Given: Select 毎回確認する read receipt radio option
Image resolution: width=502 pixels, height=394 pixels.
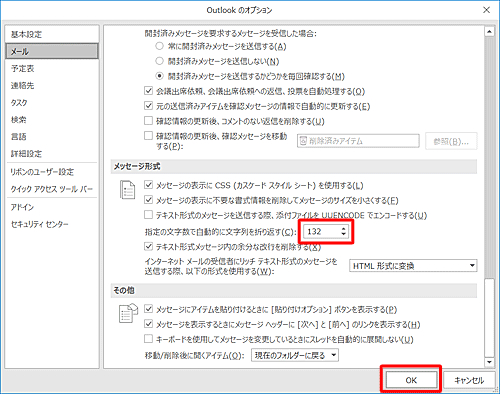Looking at the screenshot, I should pyautogui.click(x=160, y=76).
